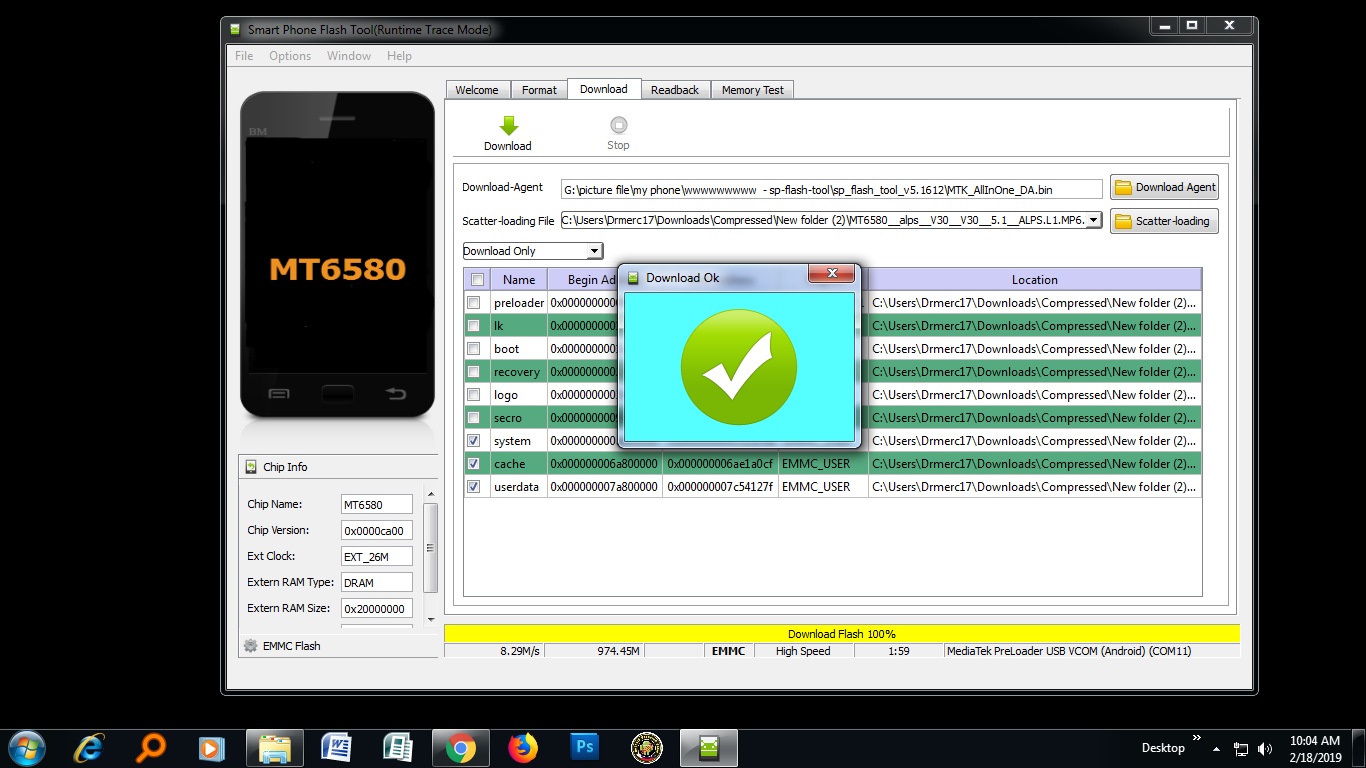Click the MT6580 phone image

337,256
